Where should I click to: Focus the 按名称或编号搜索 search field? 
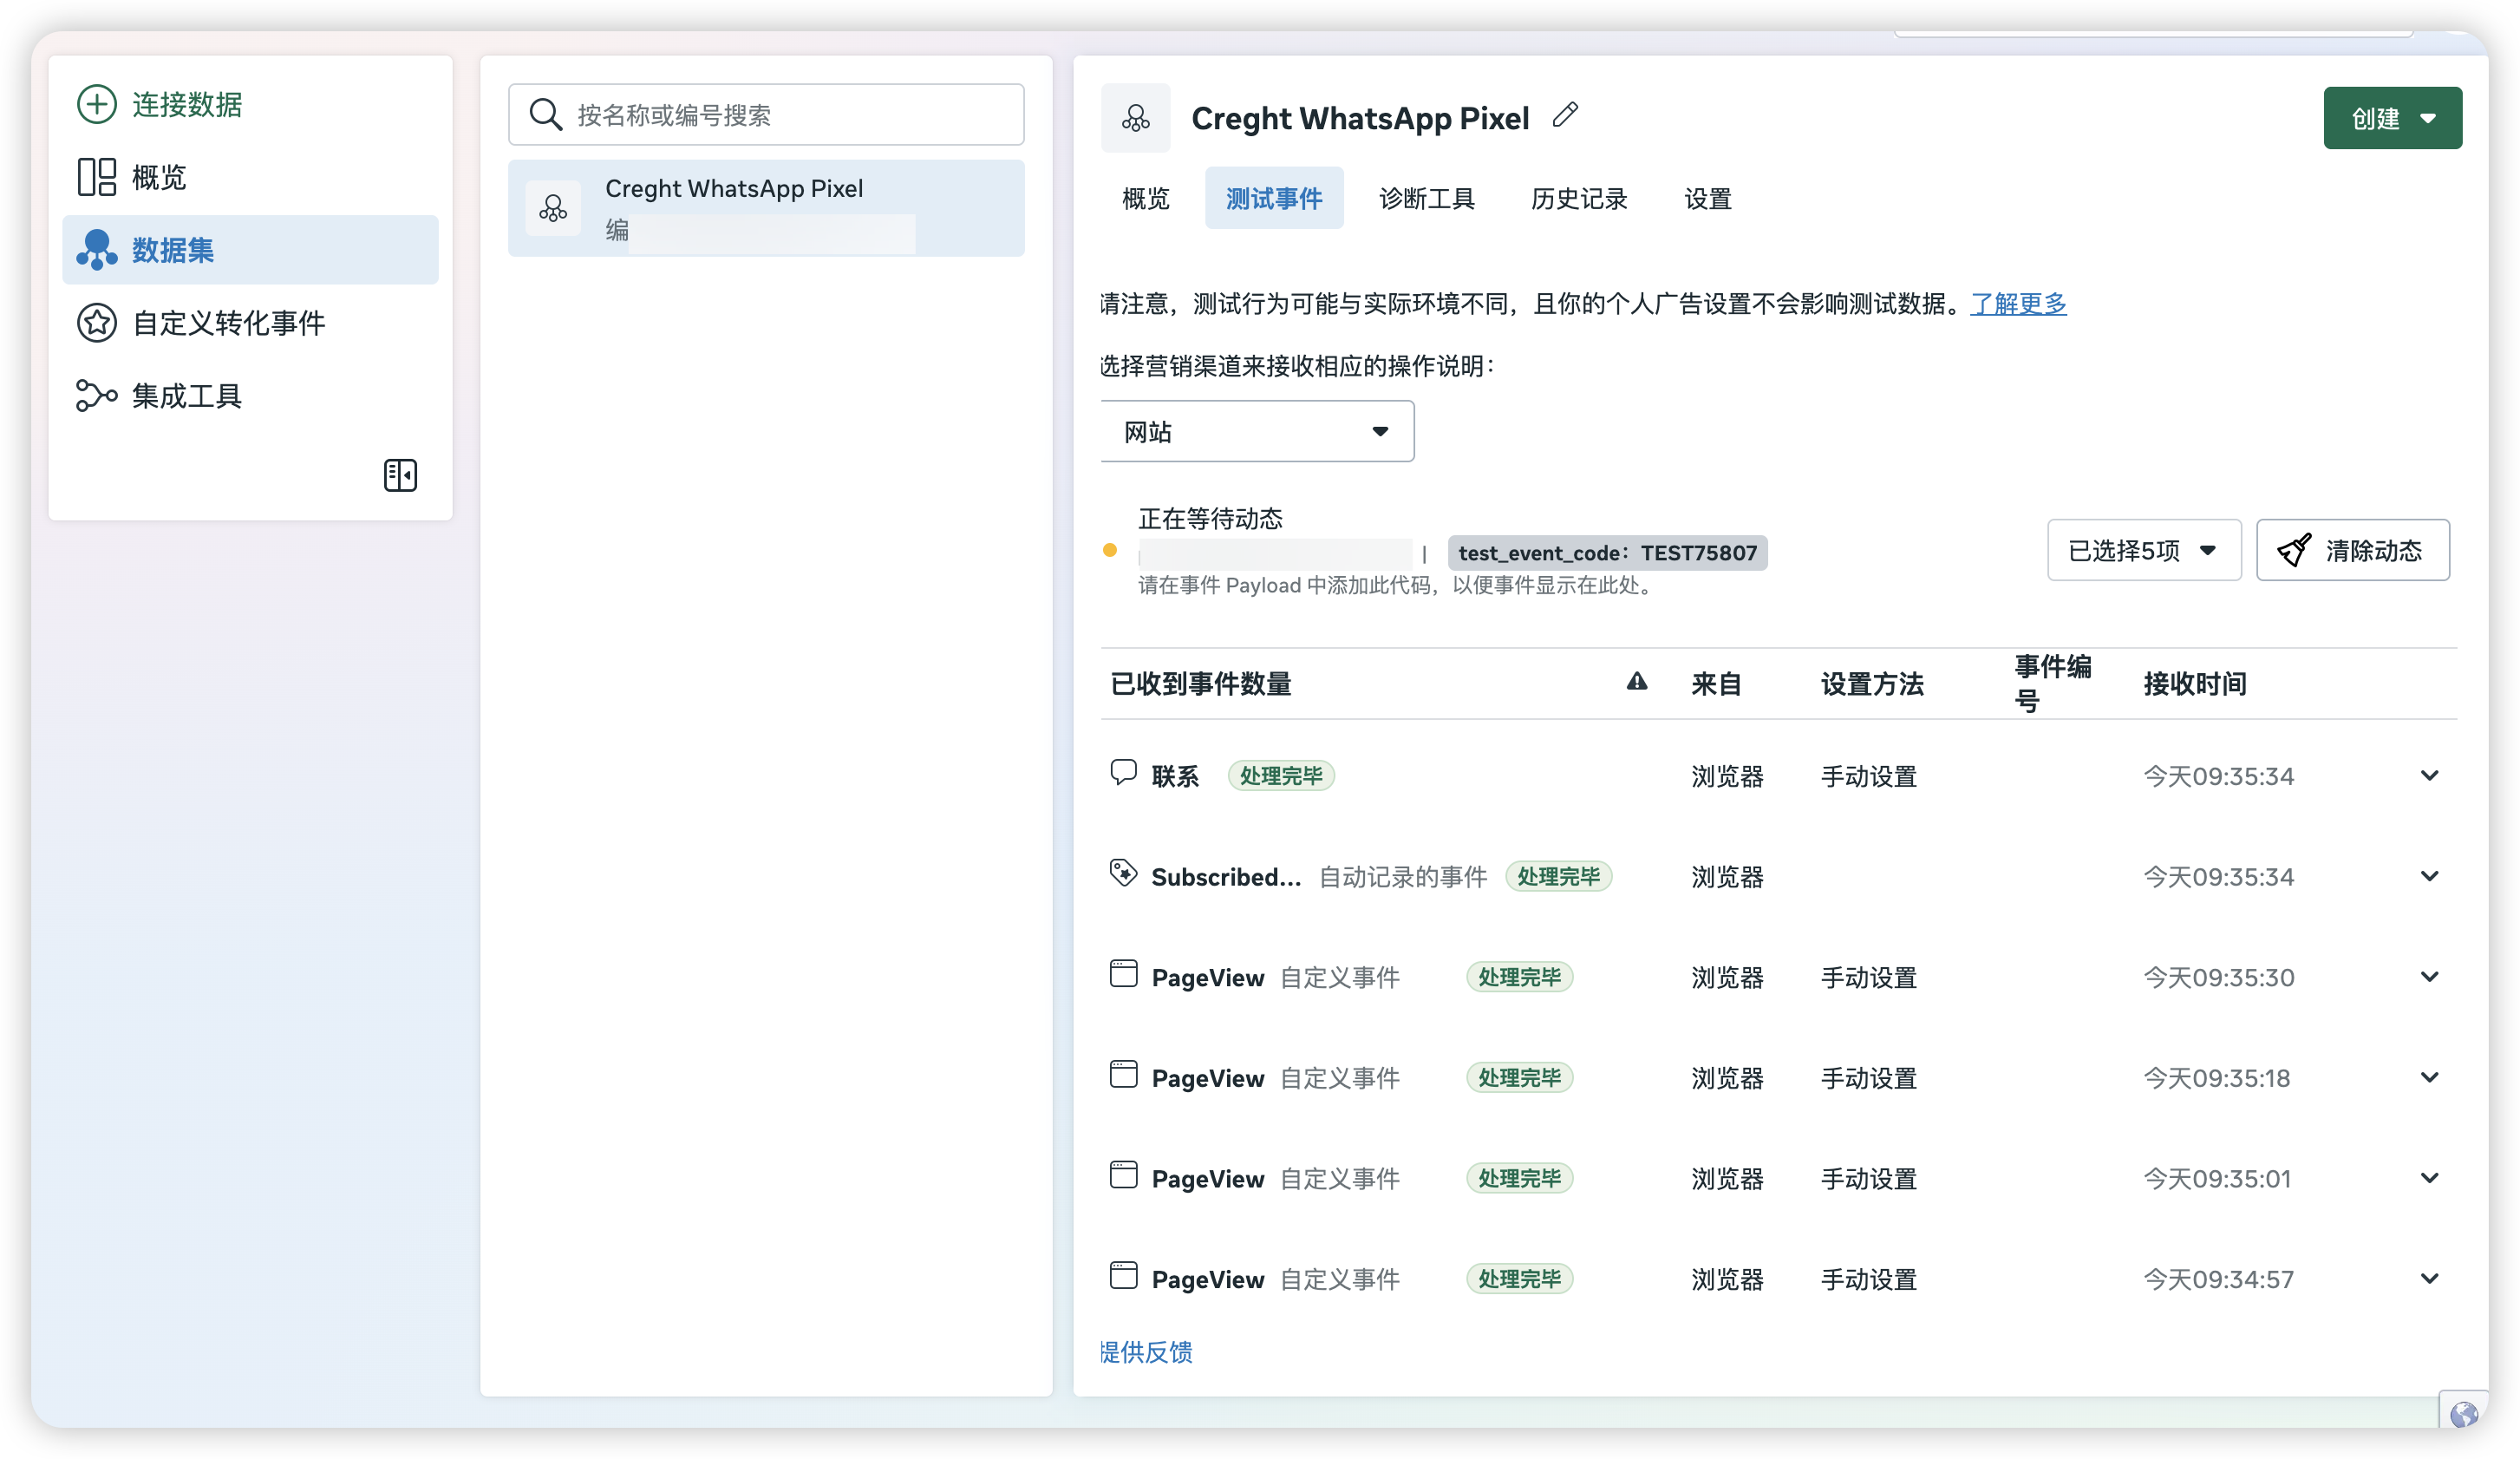[766, 114]
